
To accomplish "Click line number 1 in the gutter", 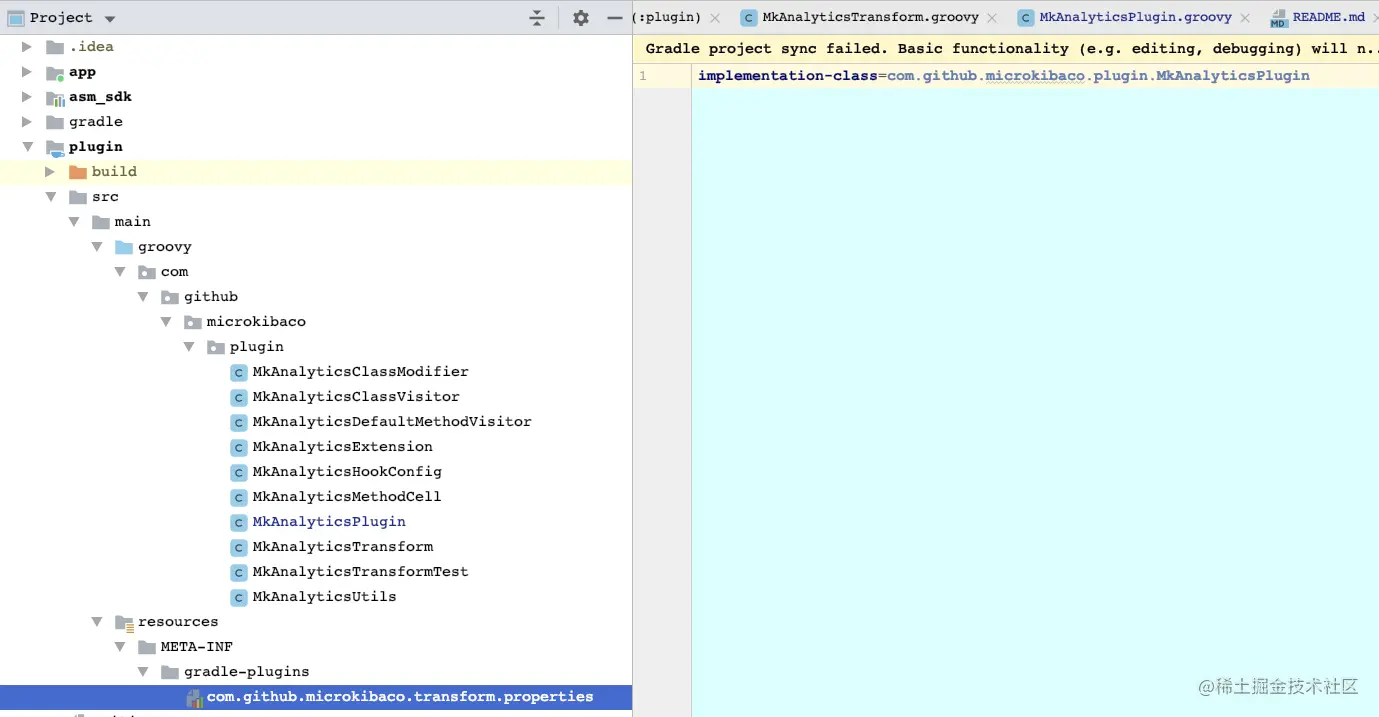I will [x=643, y=76].
